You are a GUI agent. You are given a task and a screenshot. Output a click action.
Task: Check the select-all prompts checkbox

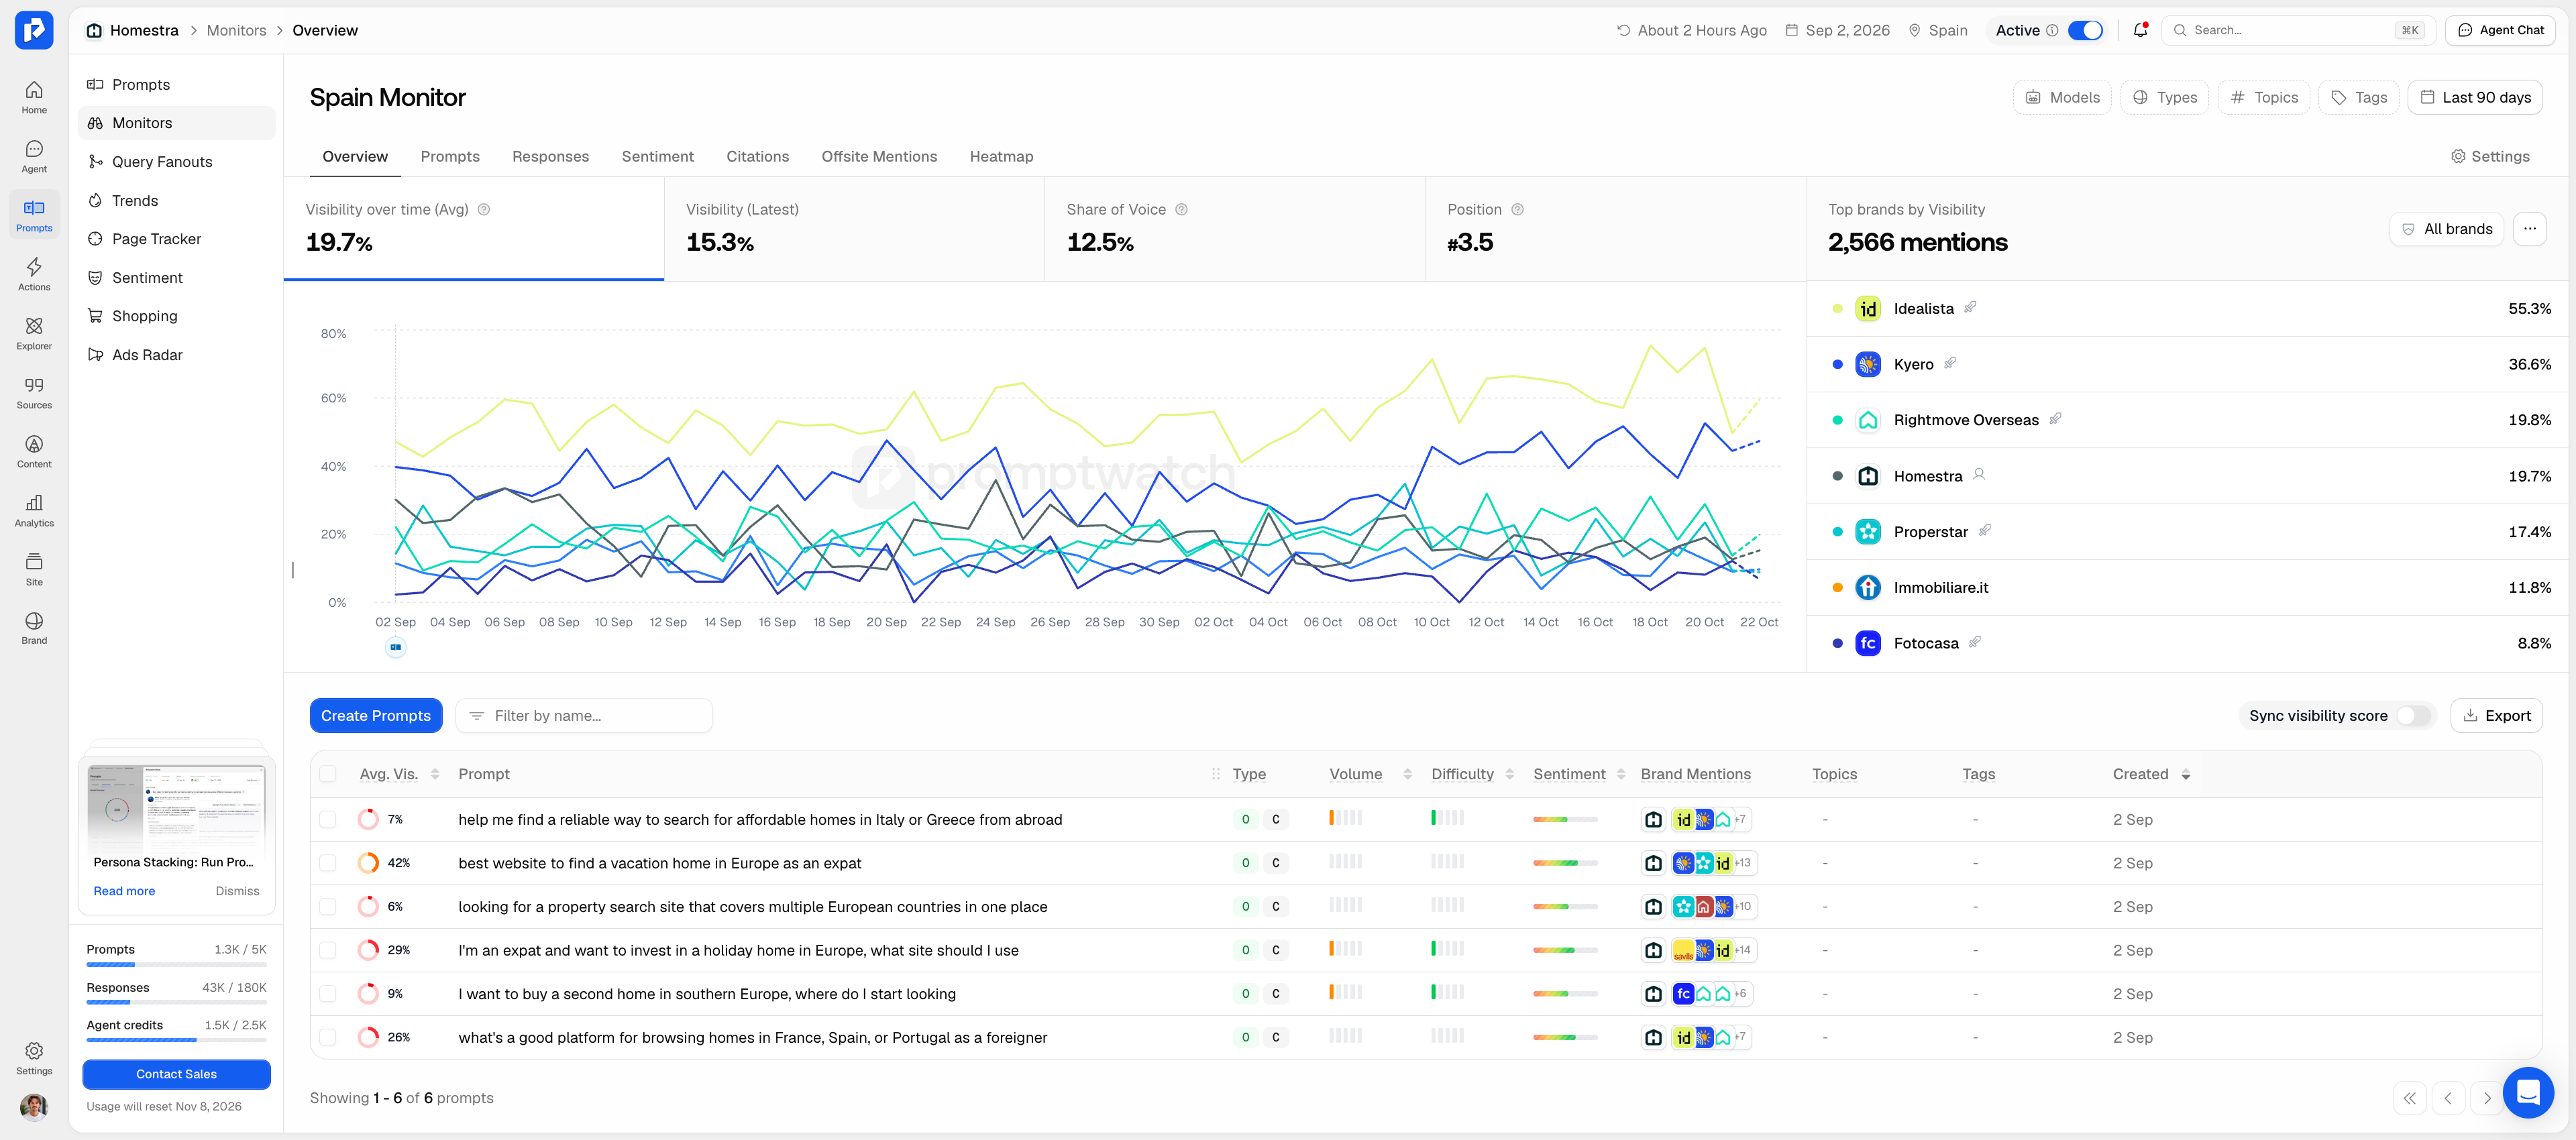[x=328, y=774]
